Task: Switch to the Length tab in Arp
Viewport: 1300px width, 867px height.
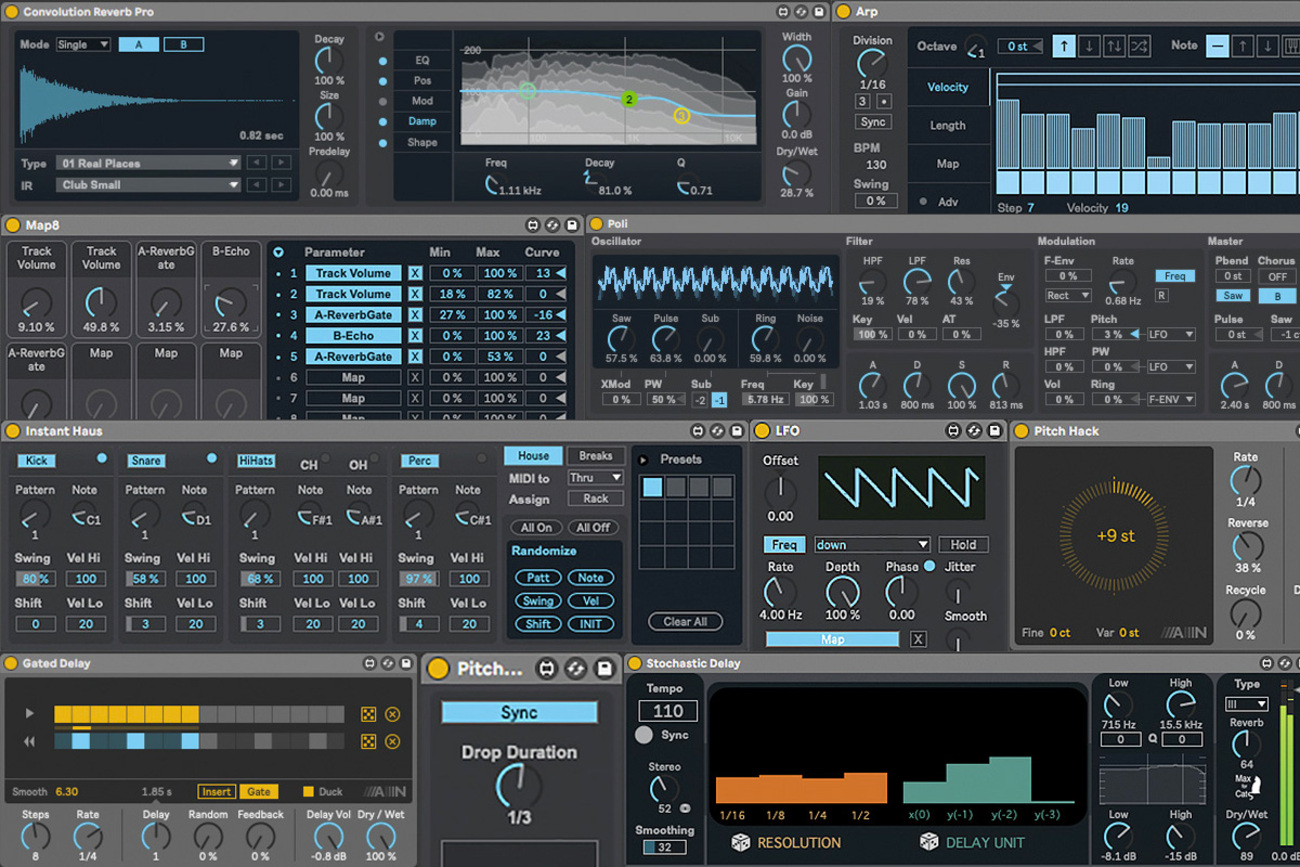Action: (947, 125)
